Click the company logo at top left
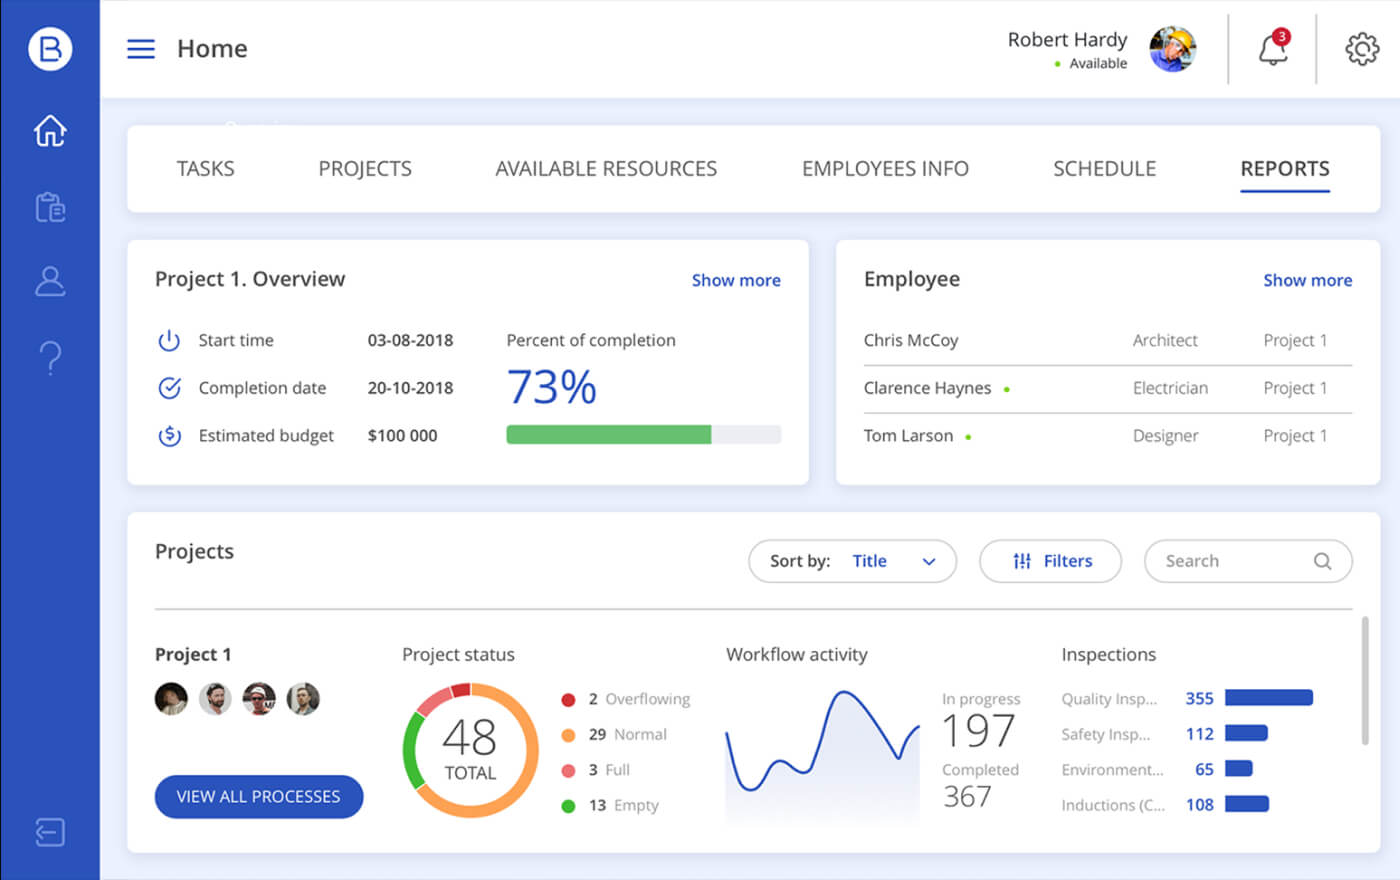Image resolution: width=1400 pixels, height=880 pixels. (50, 49)
